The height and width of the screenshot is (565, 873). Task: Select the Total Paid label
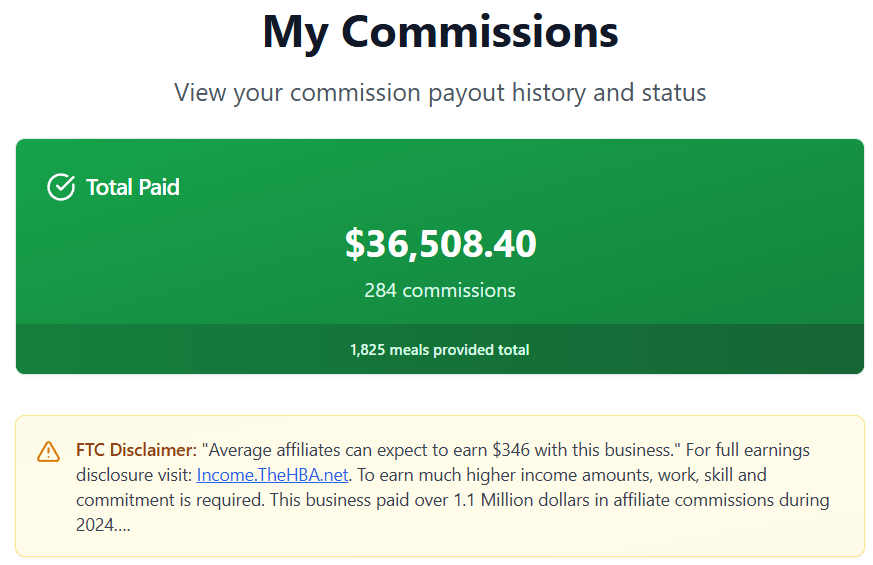(x=133, y=187)
